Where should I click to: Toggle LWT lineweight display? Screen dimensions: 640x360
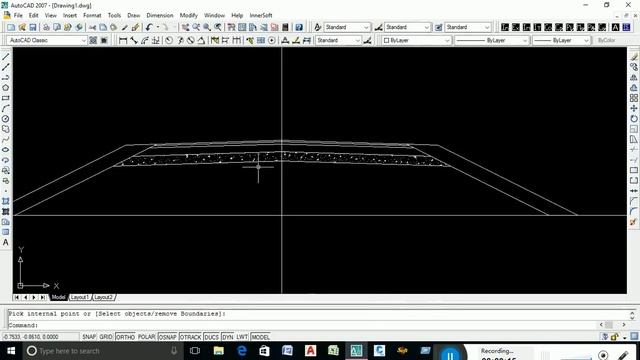point(242,337)
